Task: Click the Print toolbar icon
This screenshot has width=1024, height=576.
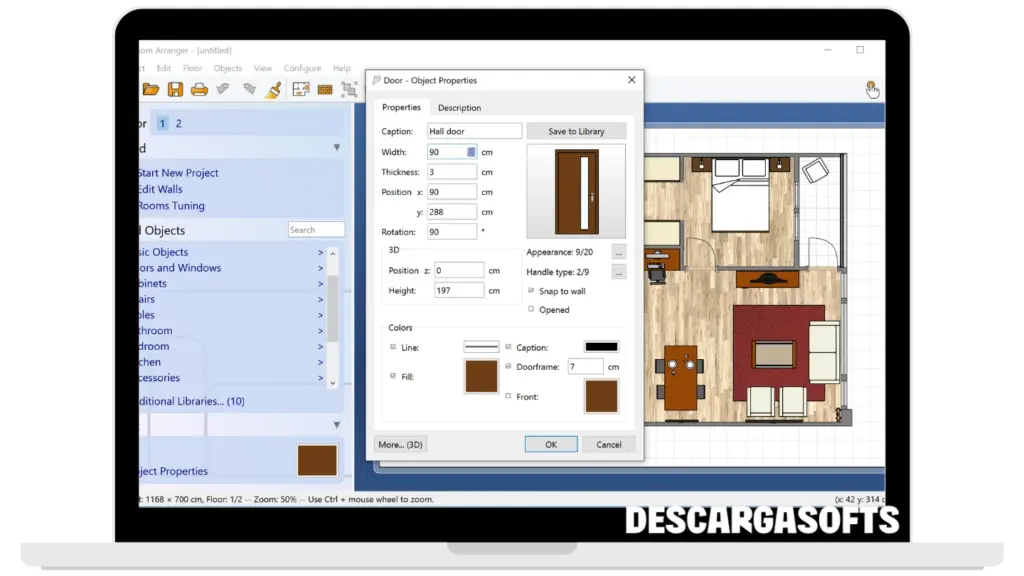Action: click(199, 90)
